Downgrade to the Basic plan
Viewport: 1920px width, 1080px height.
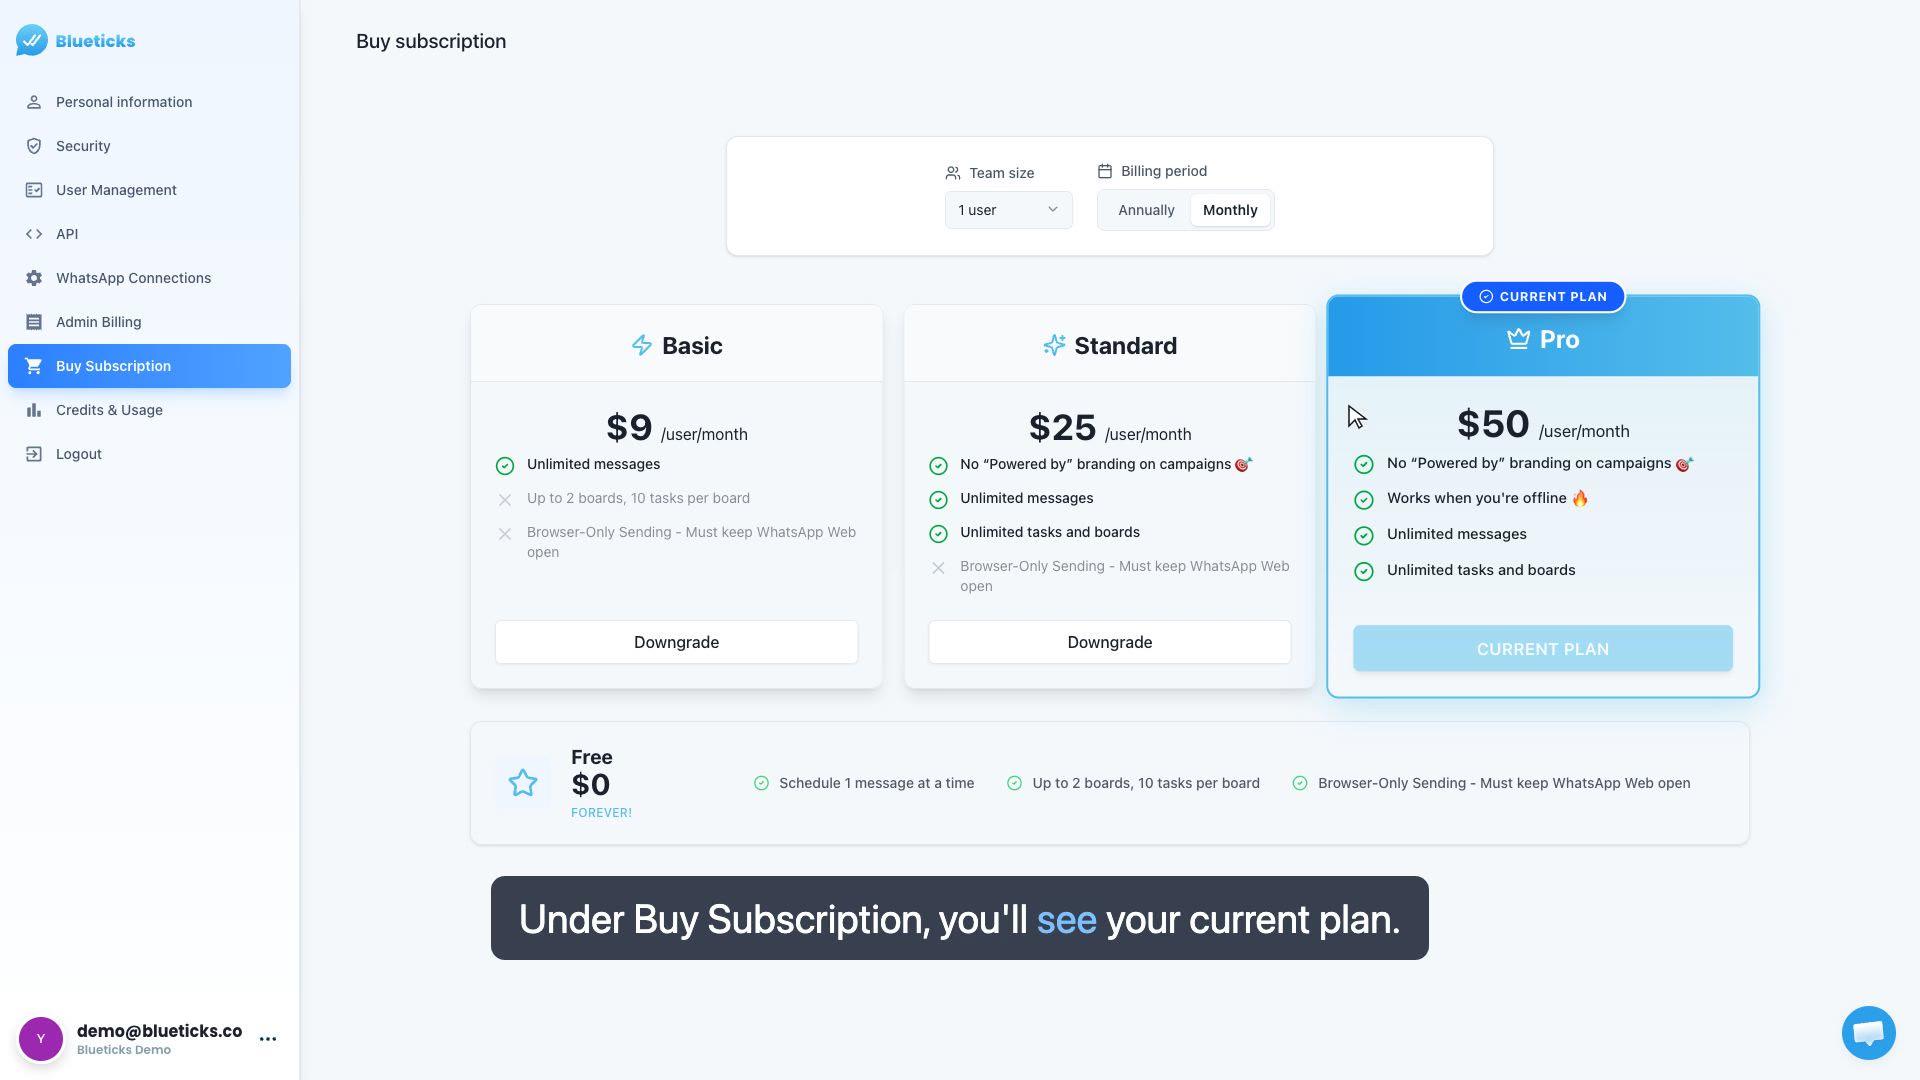coord(676,642)
